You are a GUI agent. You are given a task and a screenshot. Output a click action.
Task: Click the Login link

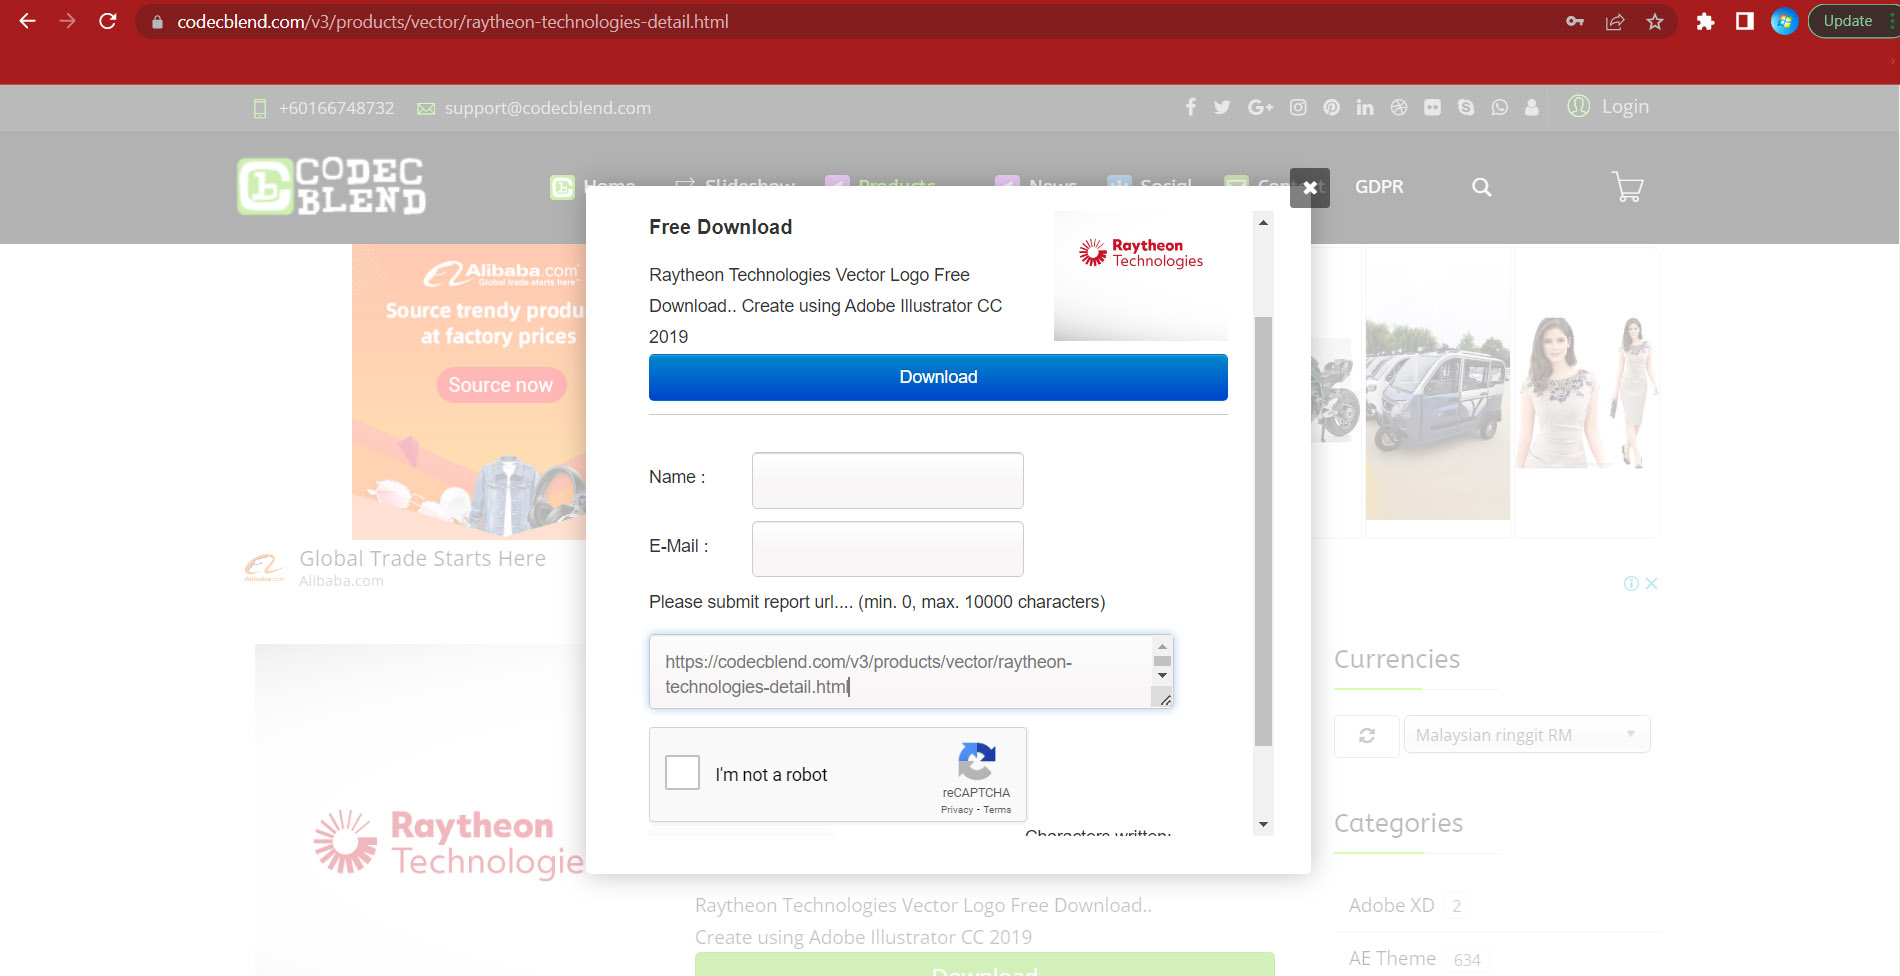(x=1624, y=107)
